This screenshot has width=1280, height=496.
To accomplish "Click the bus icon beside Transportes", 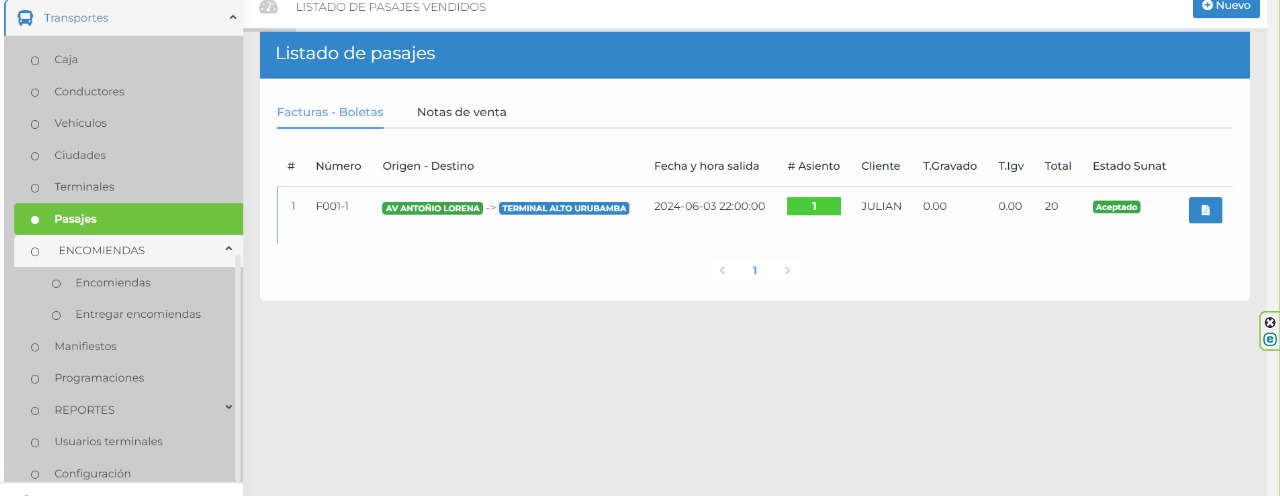I will [x=26, y=18].
